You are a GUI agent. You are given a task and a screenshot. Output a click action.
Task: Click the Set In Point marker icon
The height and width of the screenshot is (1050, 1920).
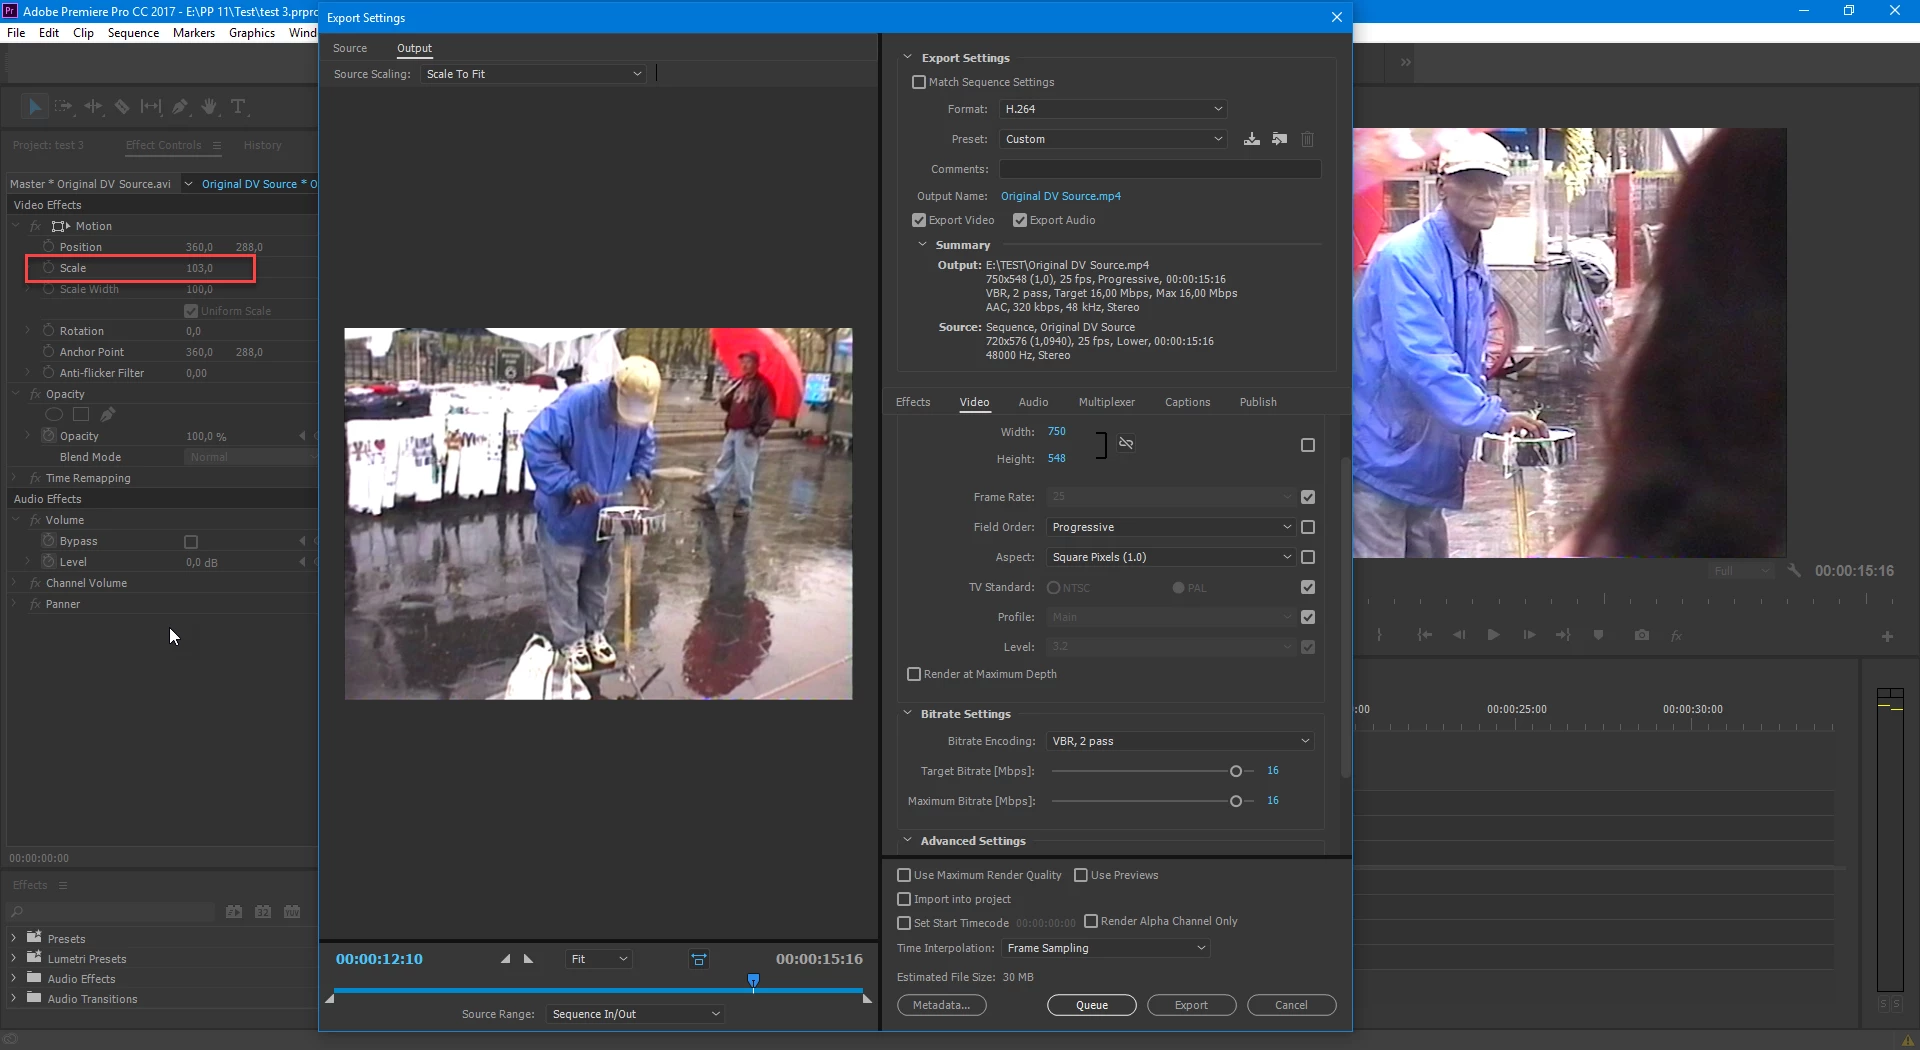[x=506, y=959]
